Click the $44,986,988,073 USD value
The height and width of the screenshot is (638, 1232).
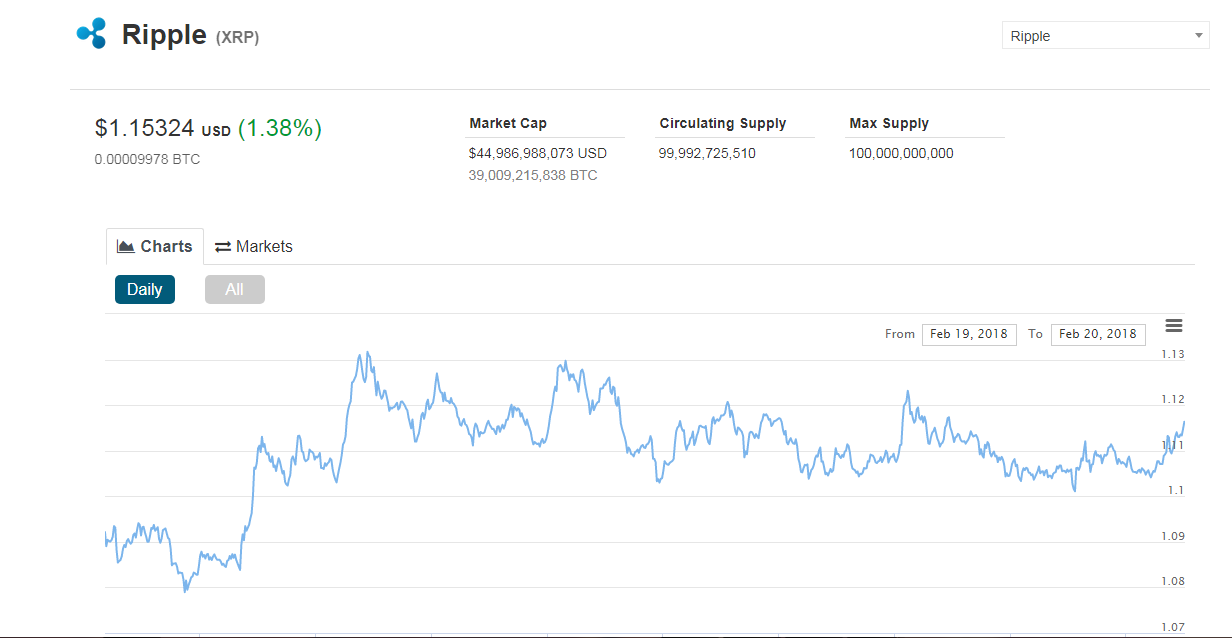[x=538, y=153]
